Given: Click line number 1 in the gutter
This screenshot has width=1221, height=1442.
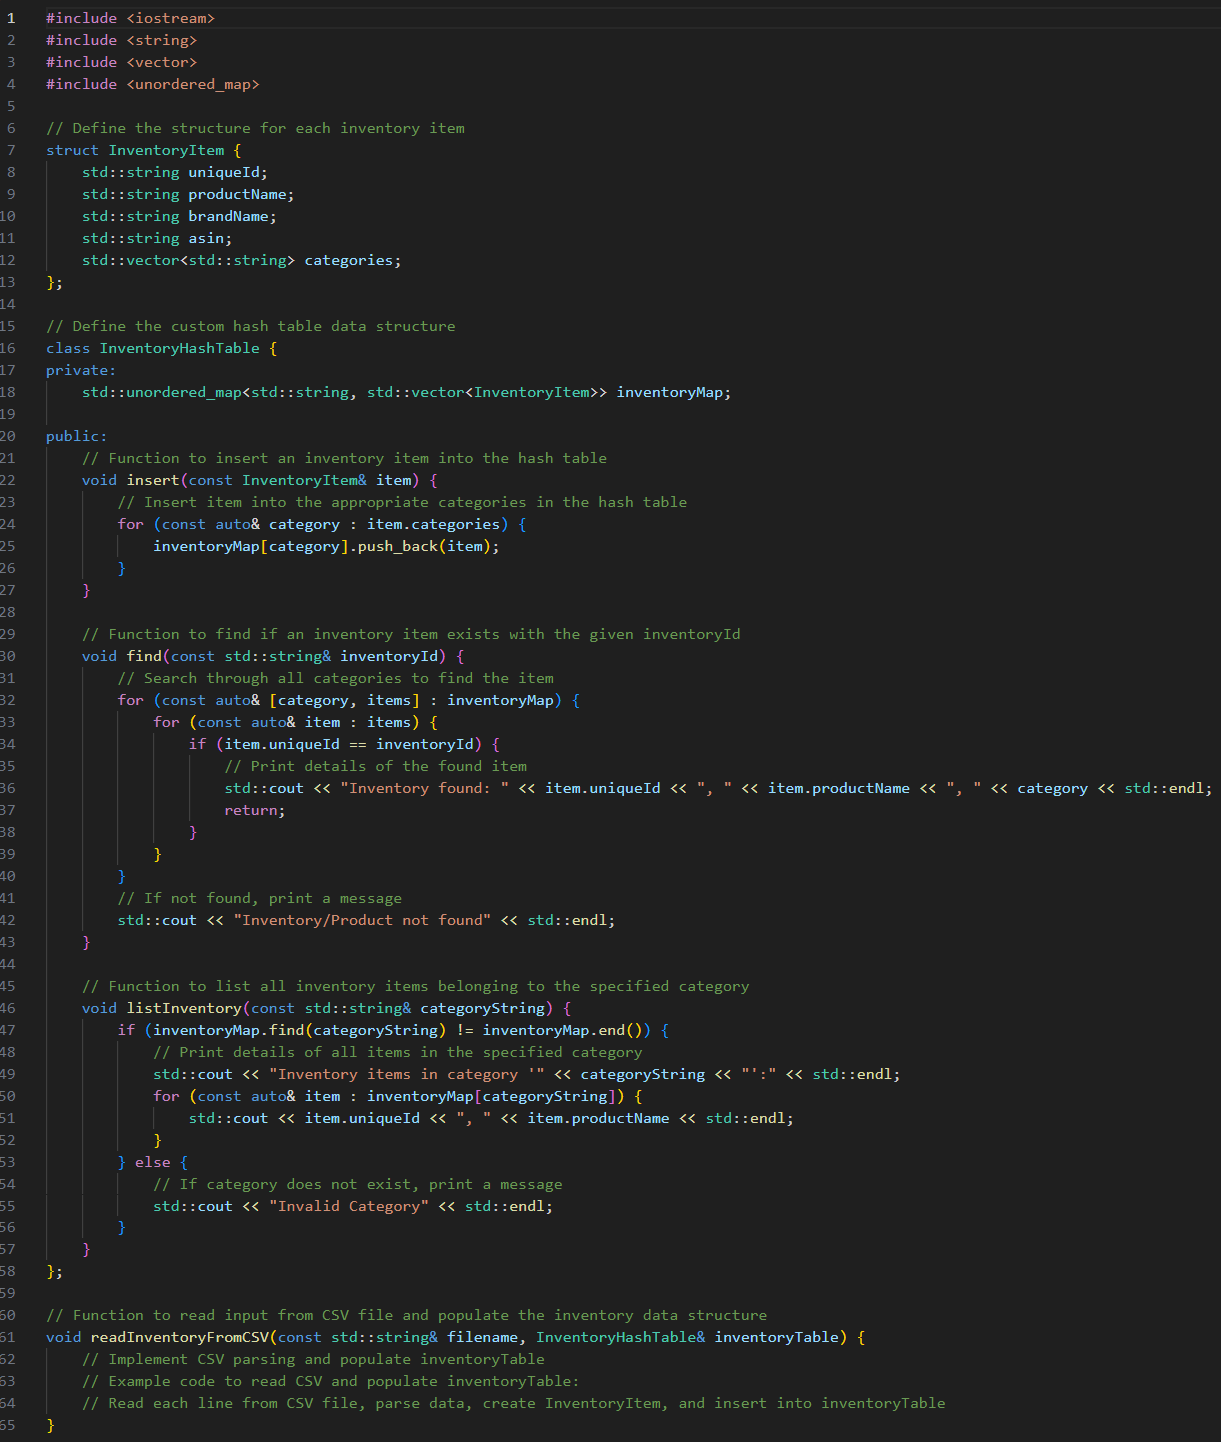Looking at the screenshot, I should tap(10, 17).
